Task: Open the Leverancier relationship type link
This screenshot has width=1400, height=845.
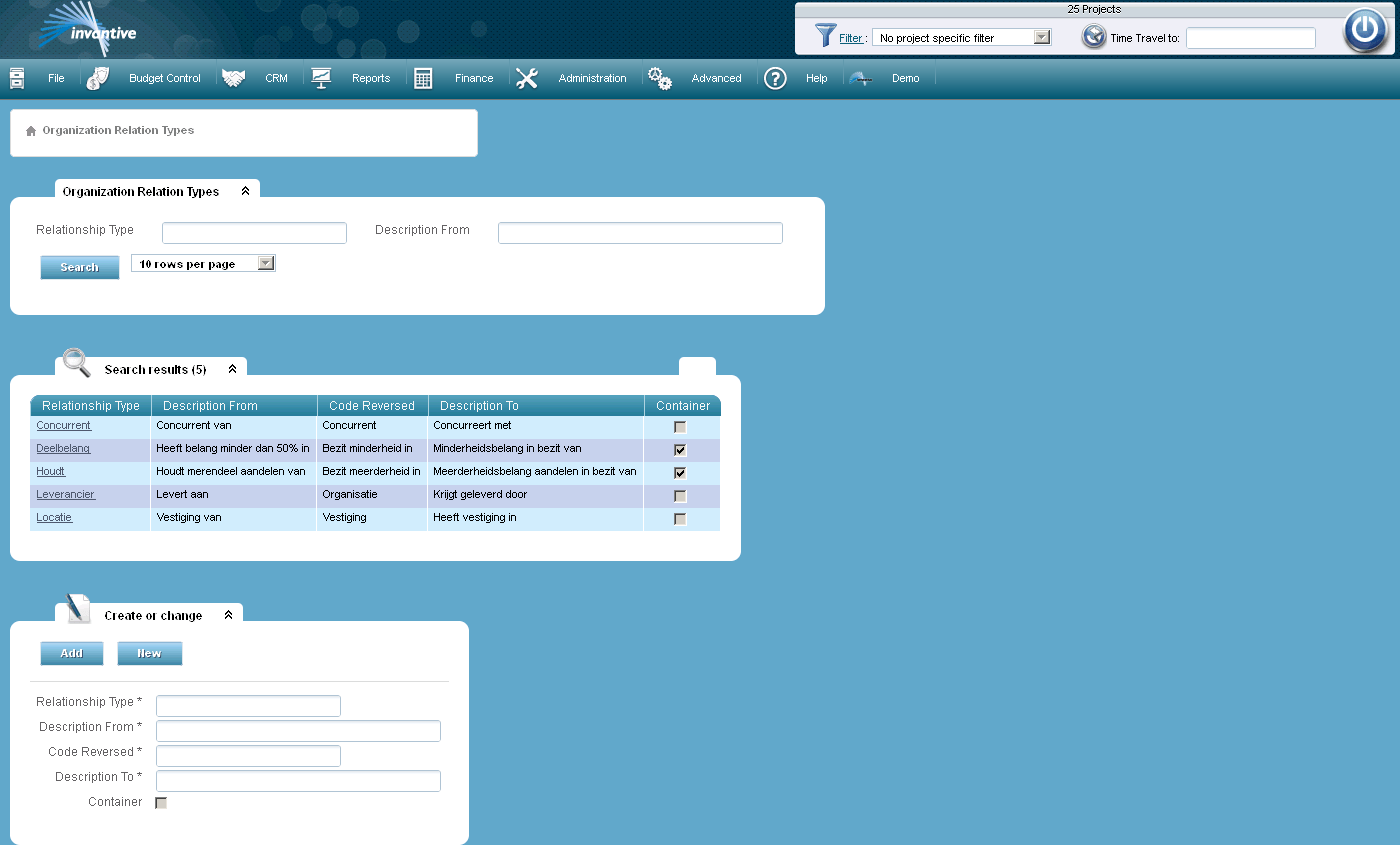Action: tap(66, 495)
